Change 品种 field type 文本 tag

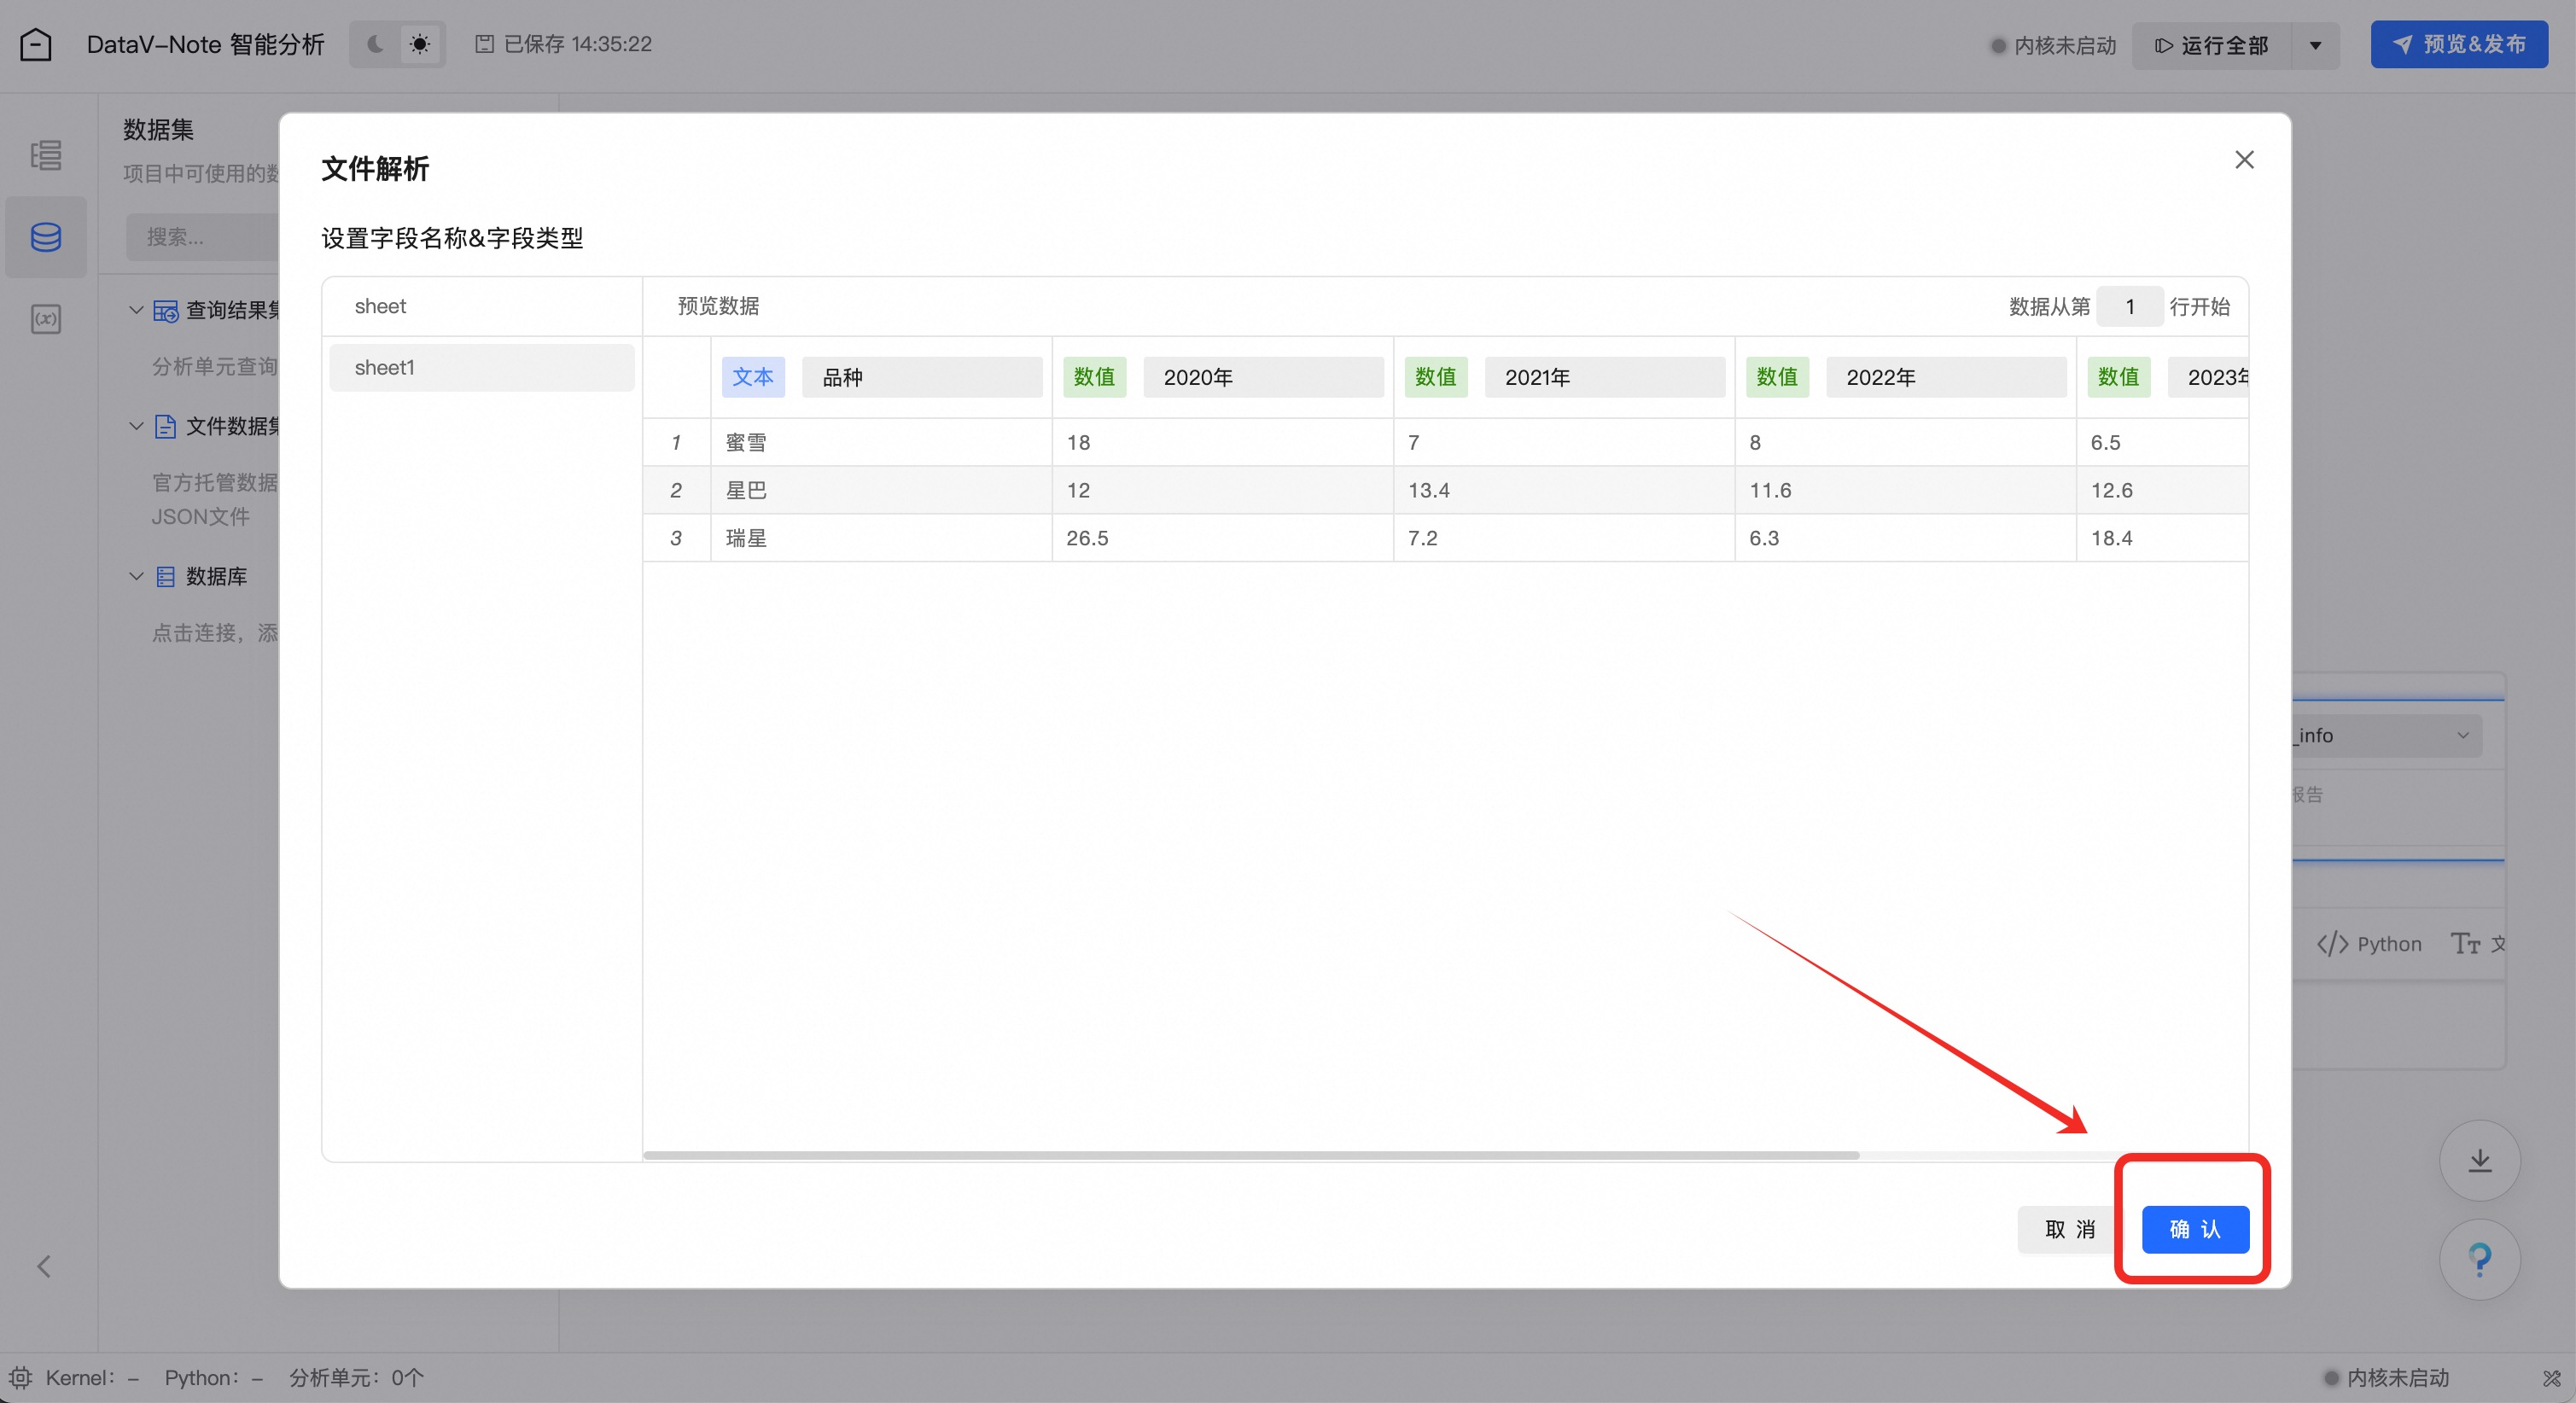(753, 377)
